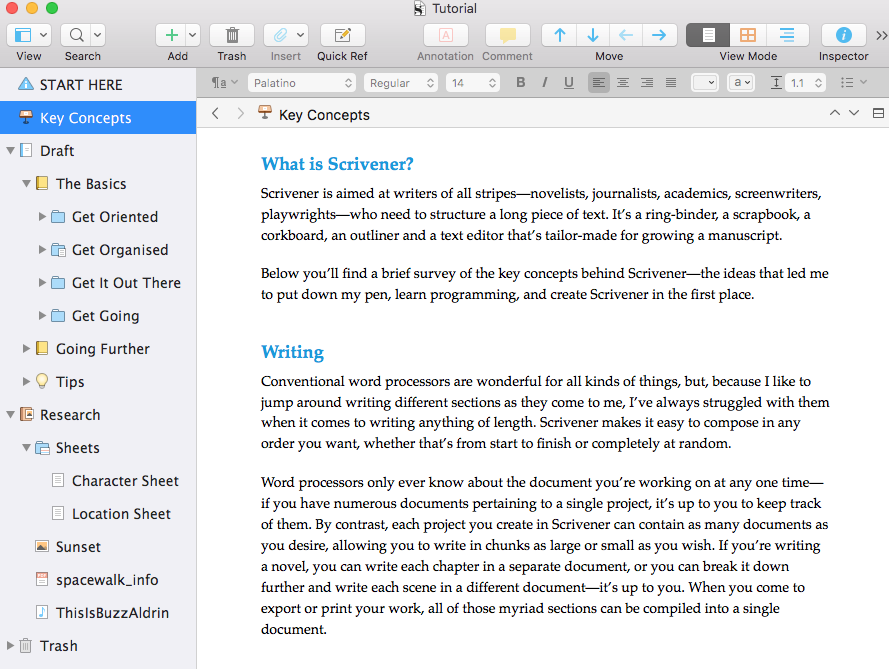Align text right
This screenshot has height=669, width=889.
pos(647,83)
